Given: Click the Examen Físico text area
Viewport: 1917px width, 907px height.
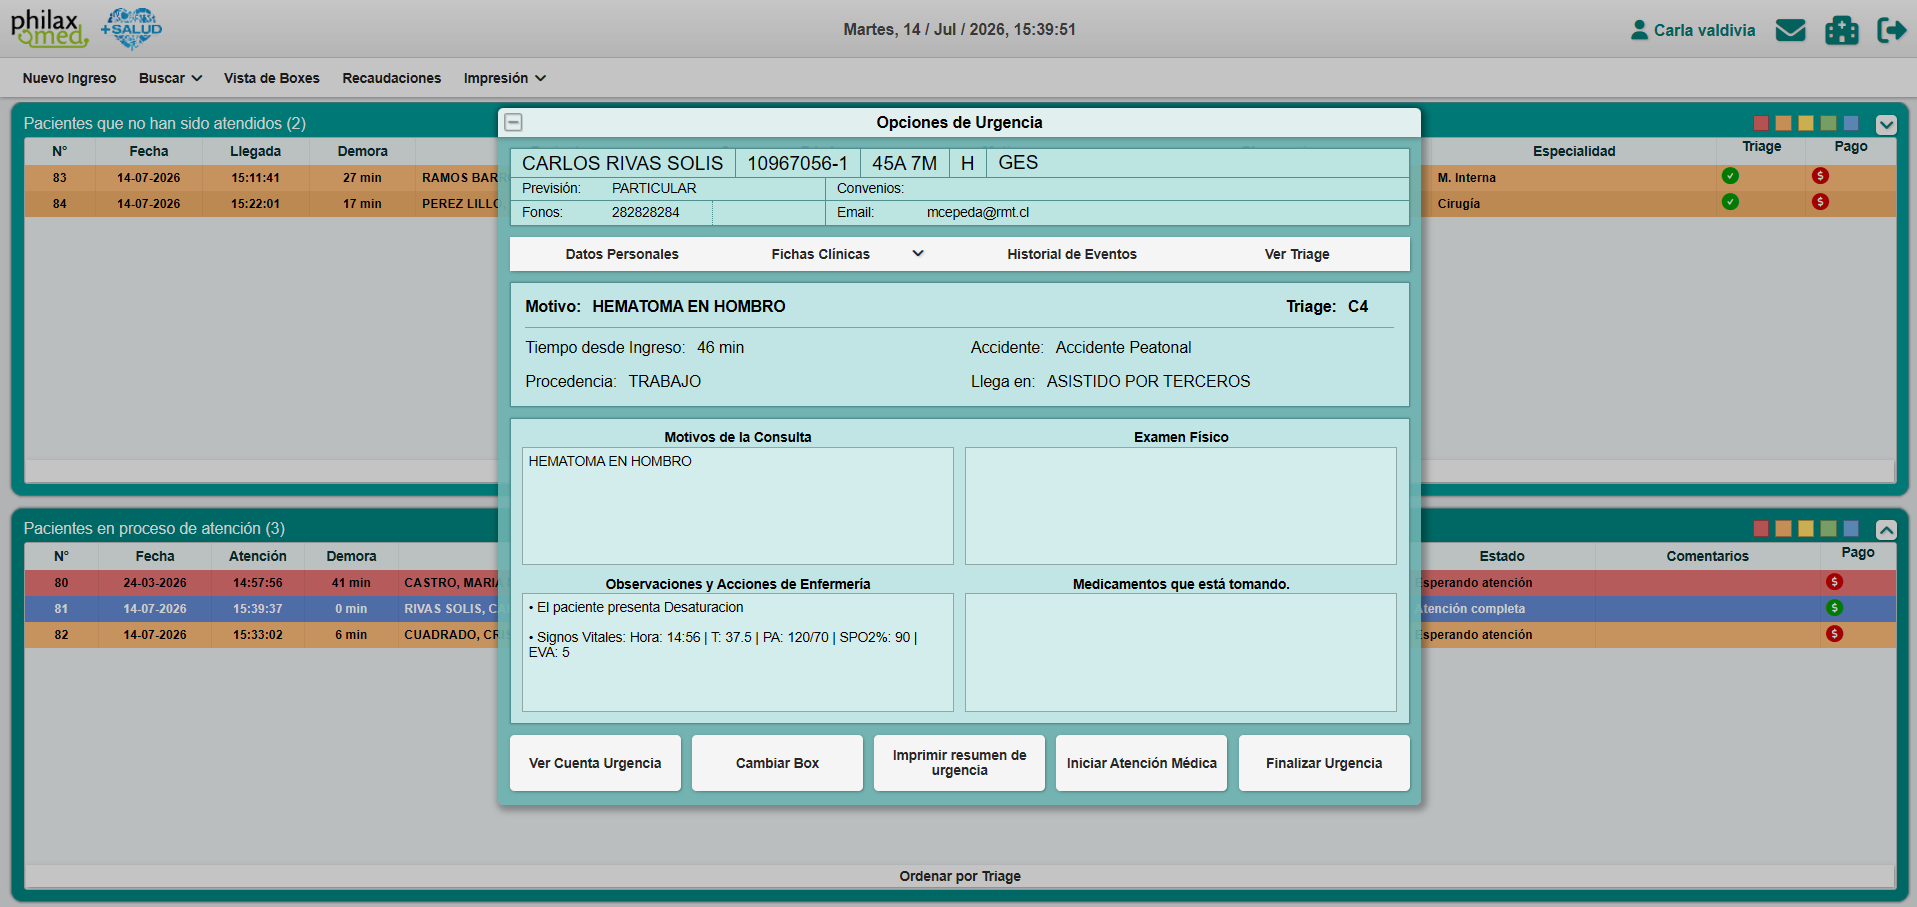Looking at the screenshot, I should (x=1181, y=506).
